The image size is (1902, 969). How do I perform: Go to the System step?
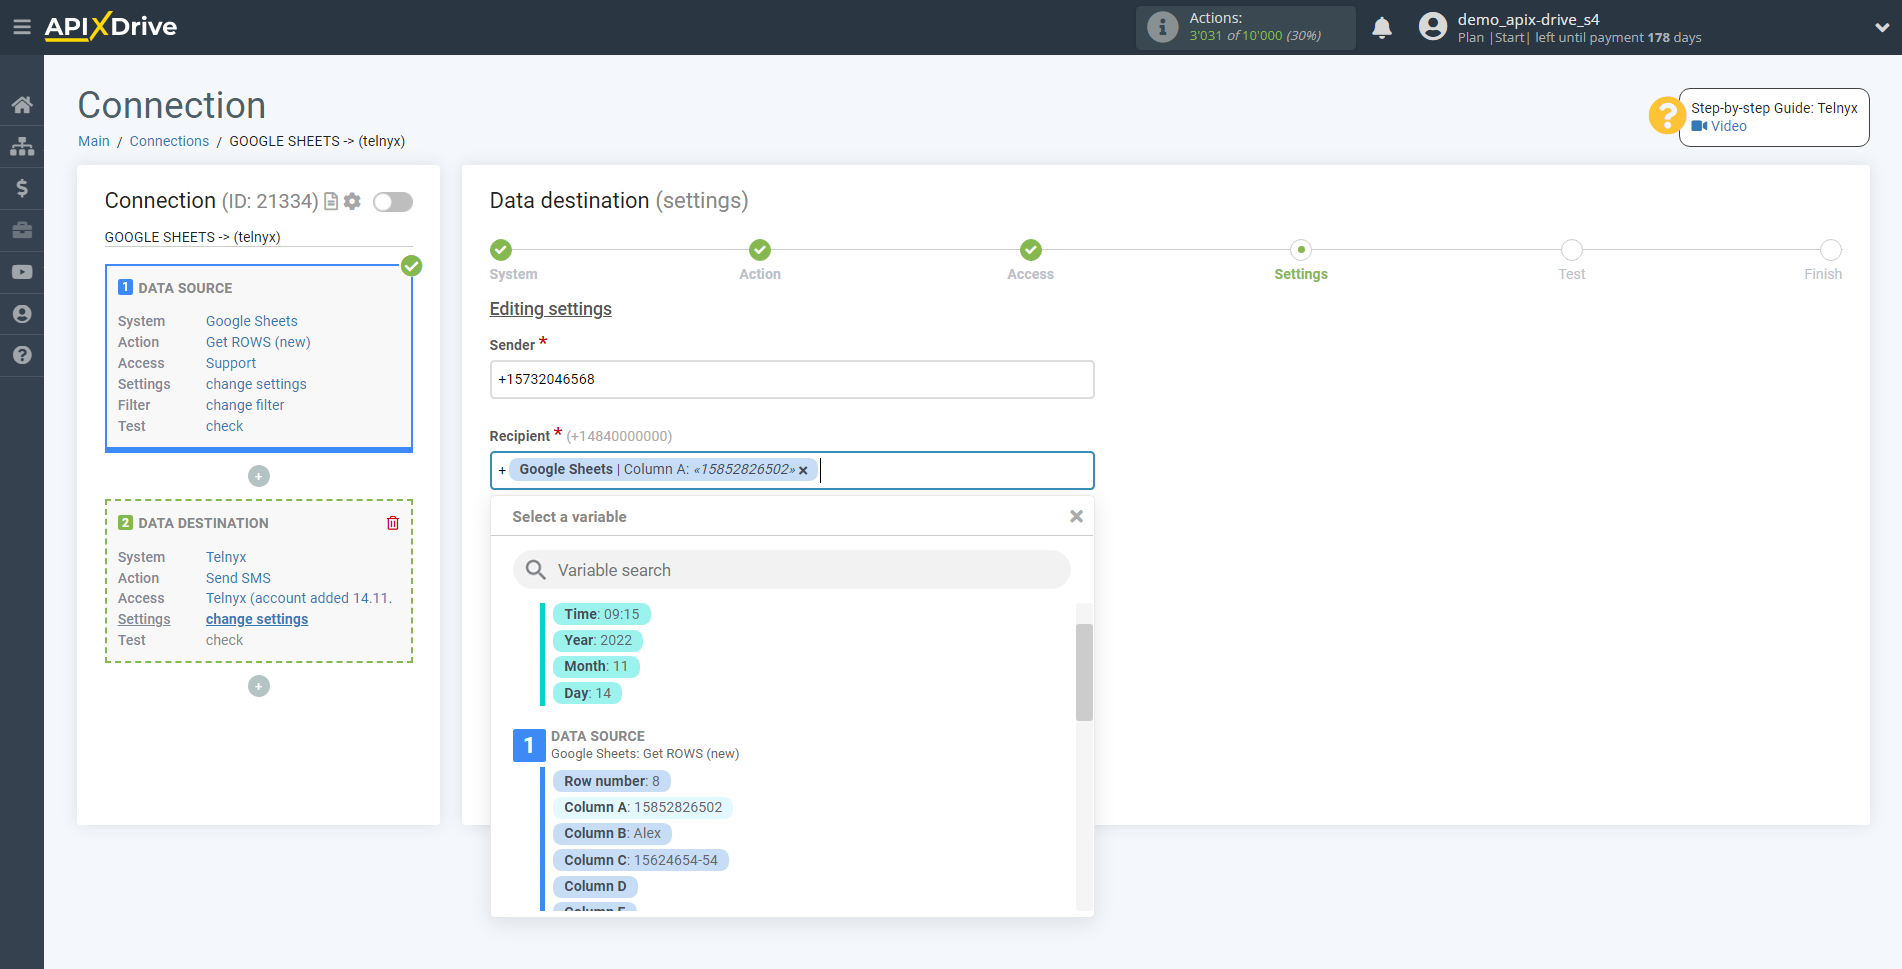(x=501, y=250)
